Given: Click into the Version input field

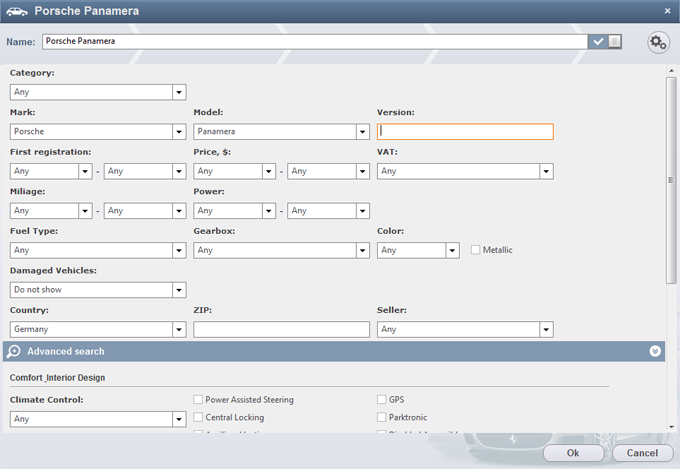Looking at the screenshot, I should [465, 131].
